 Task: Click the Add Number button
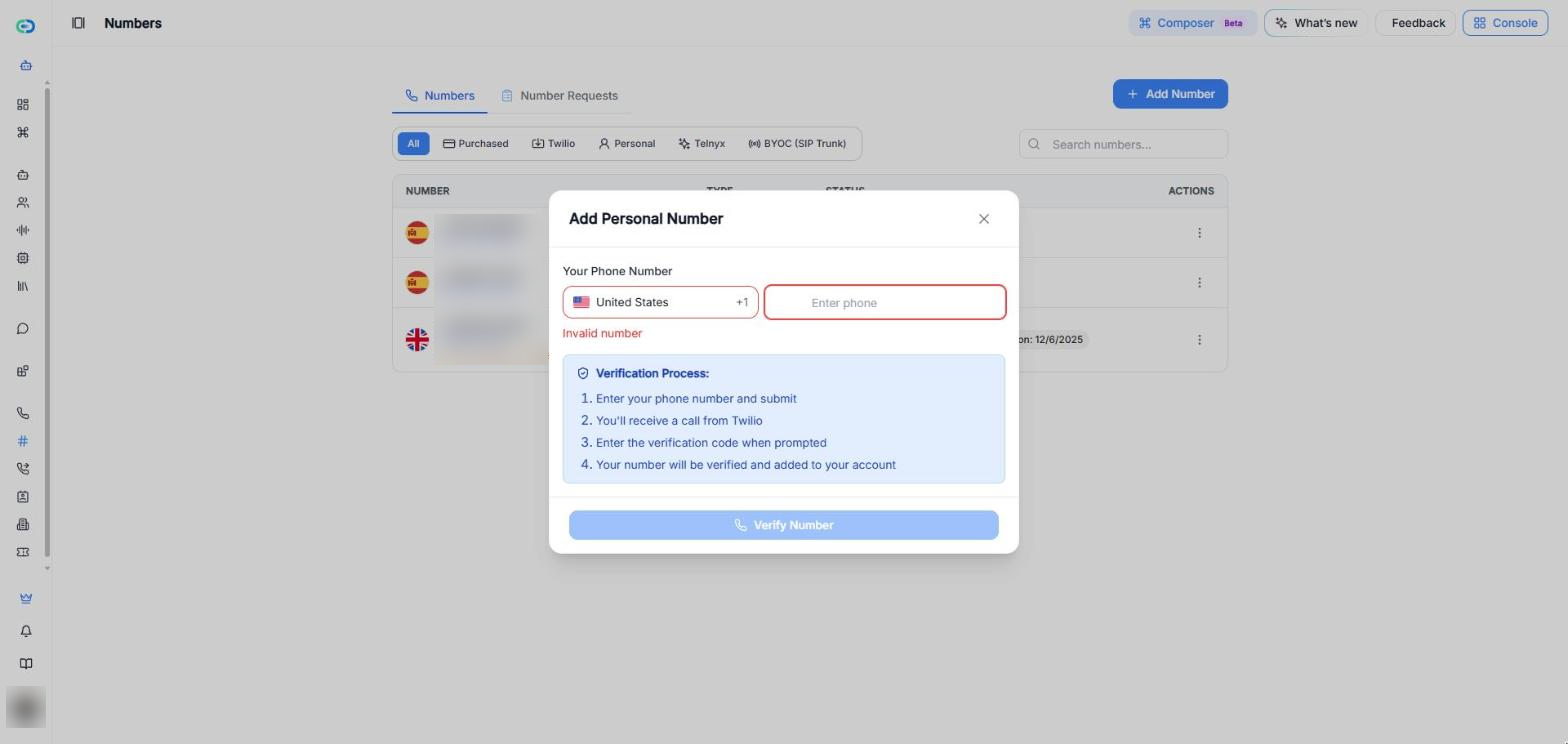[x=1170, y=94]
